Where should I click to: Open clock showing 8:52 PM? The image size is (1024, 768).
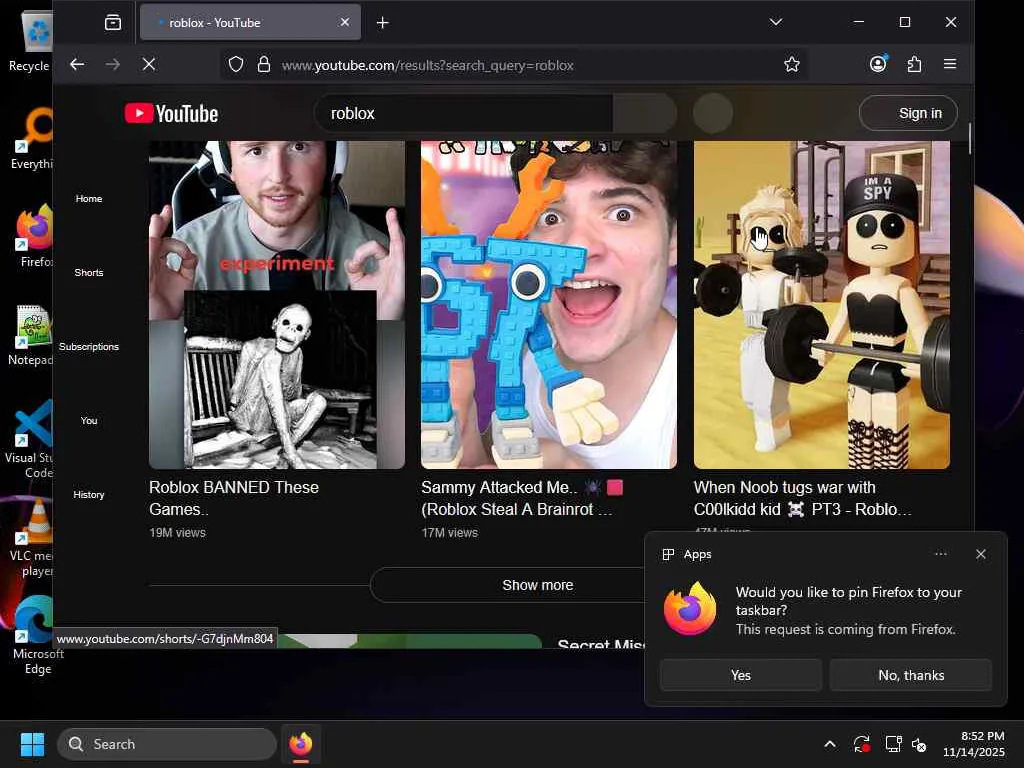974,744
